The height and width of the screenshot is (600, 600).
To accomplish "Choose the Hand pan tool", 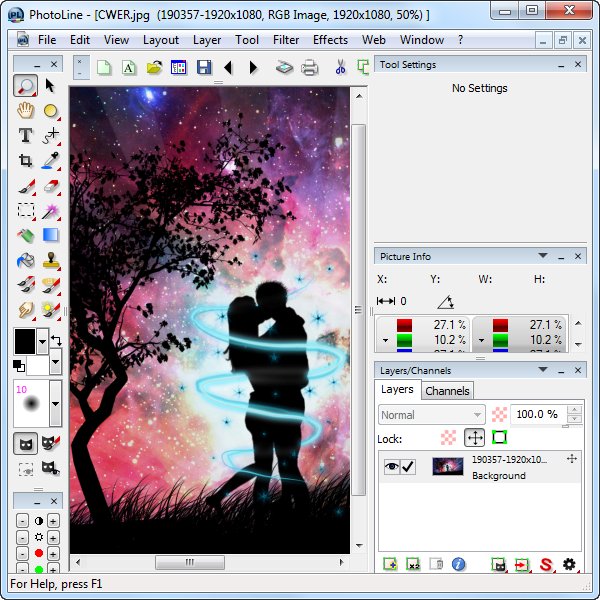I will [x=25, y=111].
